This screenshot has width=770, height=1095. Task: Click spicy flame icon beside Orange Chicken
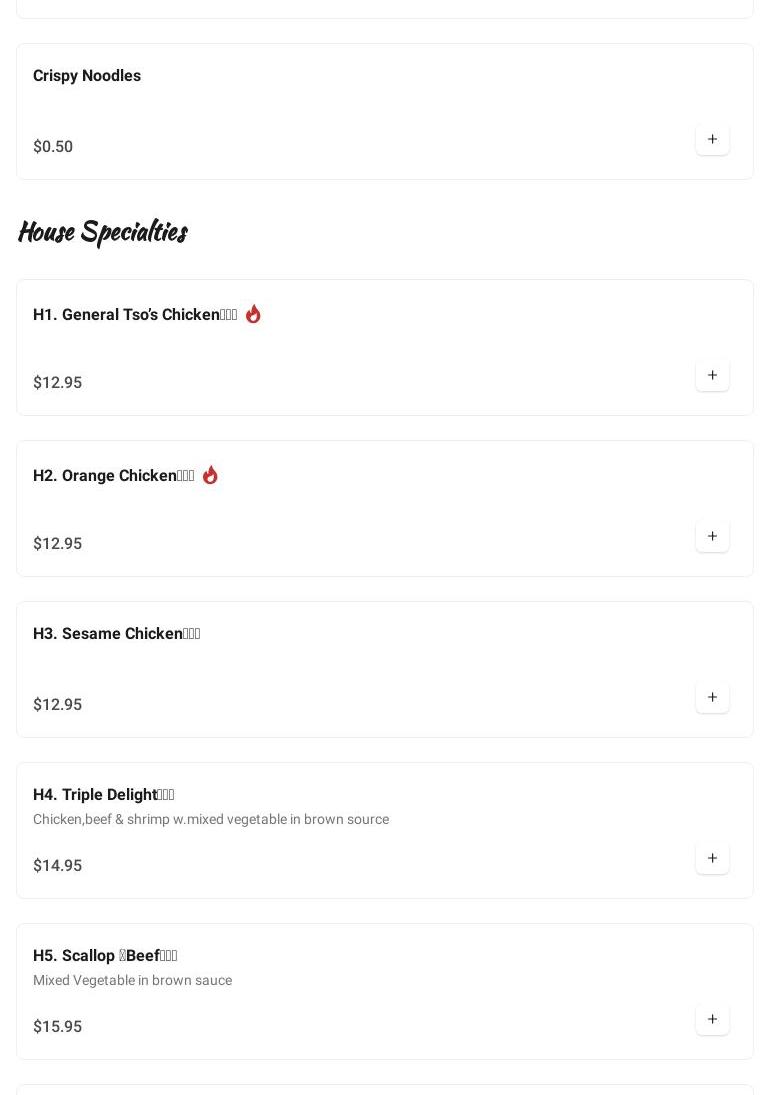pyautogui.click(x=210, y=475)
